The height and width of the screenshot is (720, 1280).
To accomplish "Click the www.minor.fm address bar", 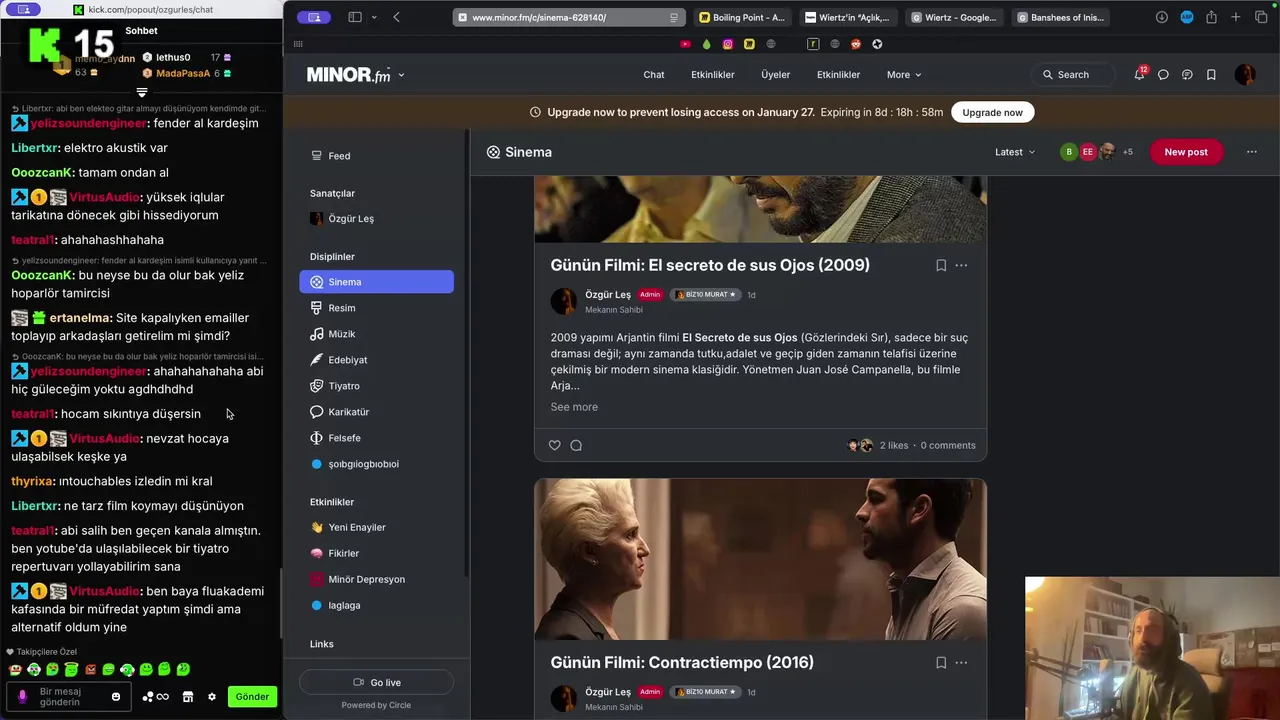I will pyautogui.click(x=567, y=17).
